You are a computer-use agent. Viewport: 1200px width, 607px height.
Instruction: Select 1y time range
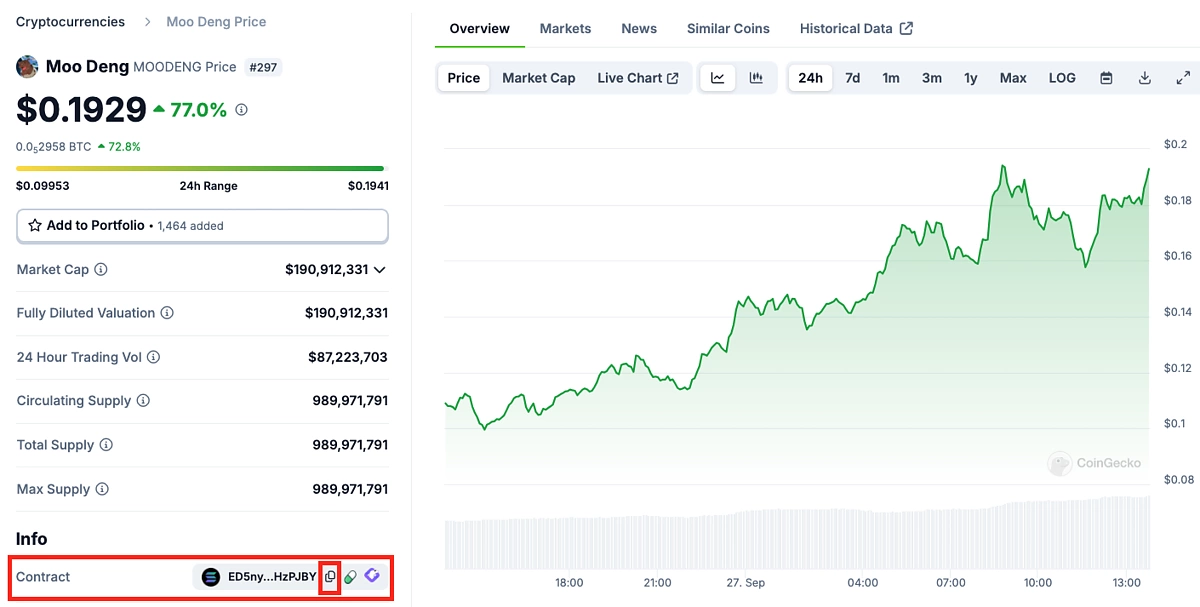971,78
